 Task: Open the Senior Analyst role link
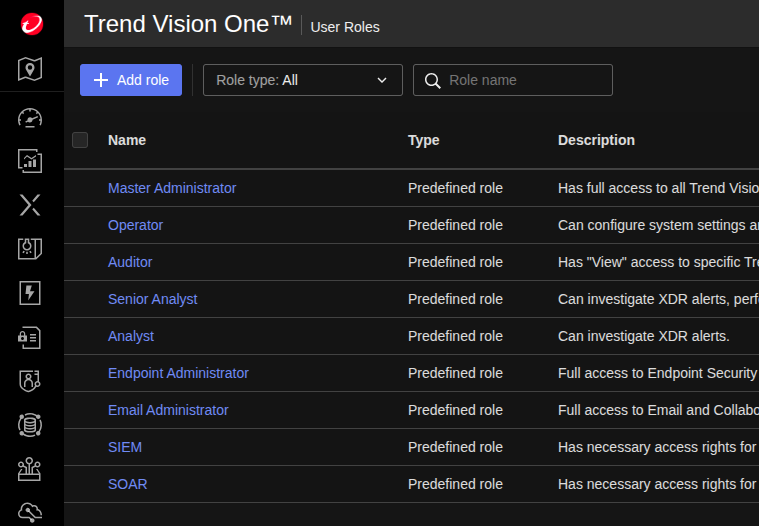tap(152, 299)
